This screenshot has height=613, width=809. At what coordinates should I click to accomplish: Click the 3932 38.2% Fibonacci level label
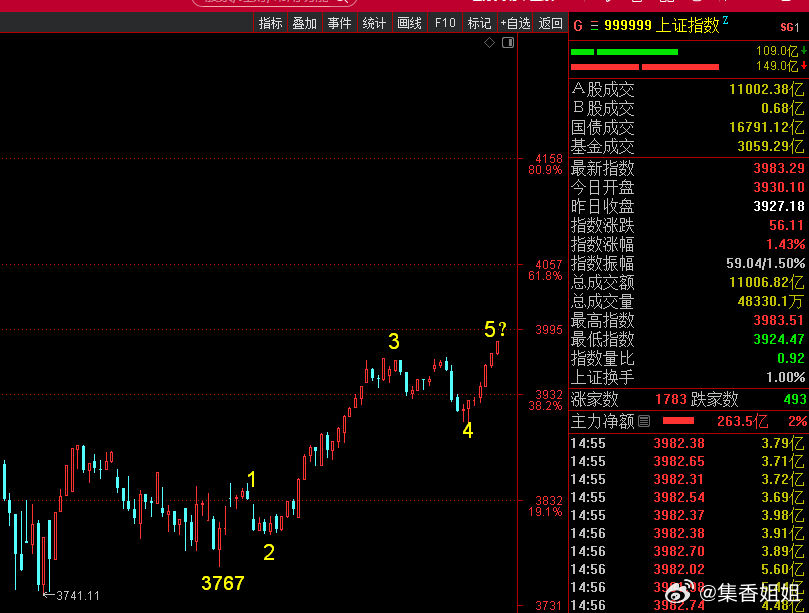[x=546, y=400]
